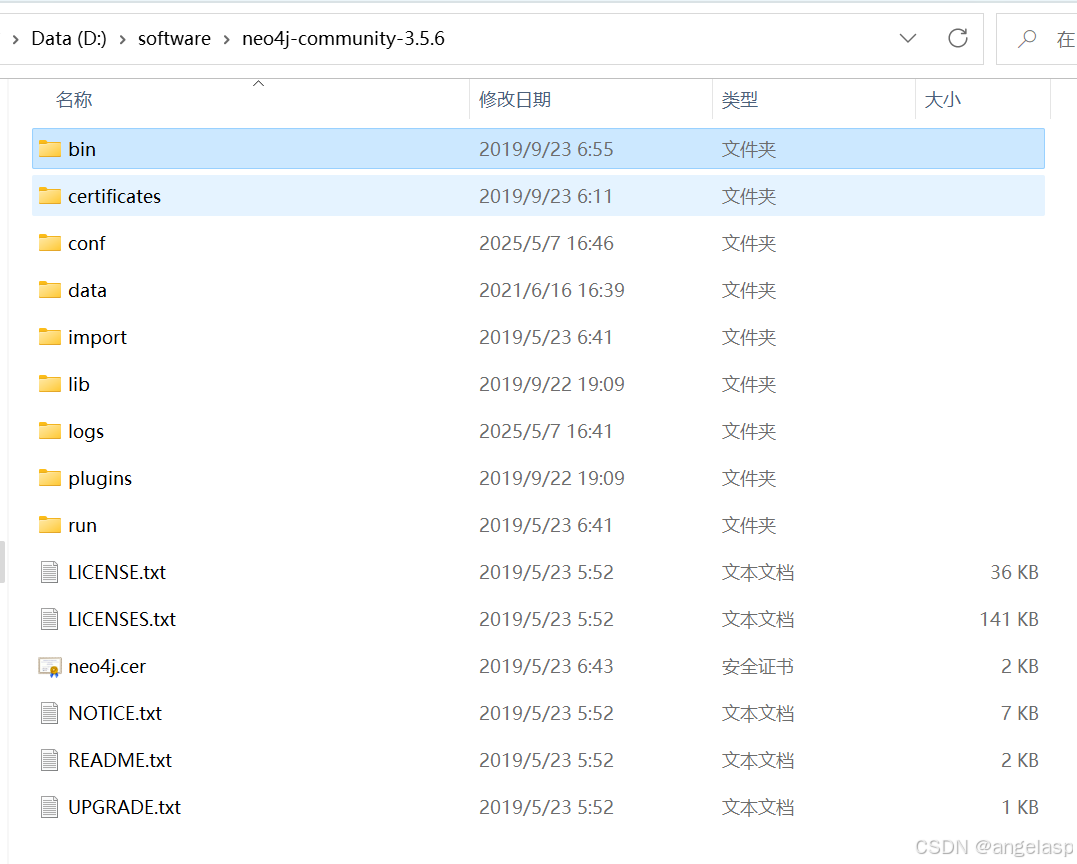Go to software folder in breadcrumb
Viewport: 1077px width, 864px height.
click(174, 38)
